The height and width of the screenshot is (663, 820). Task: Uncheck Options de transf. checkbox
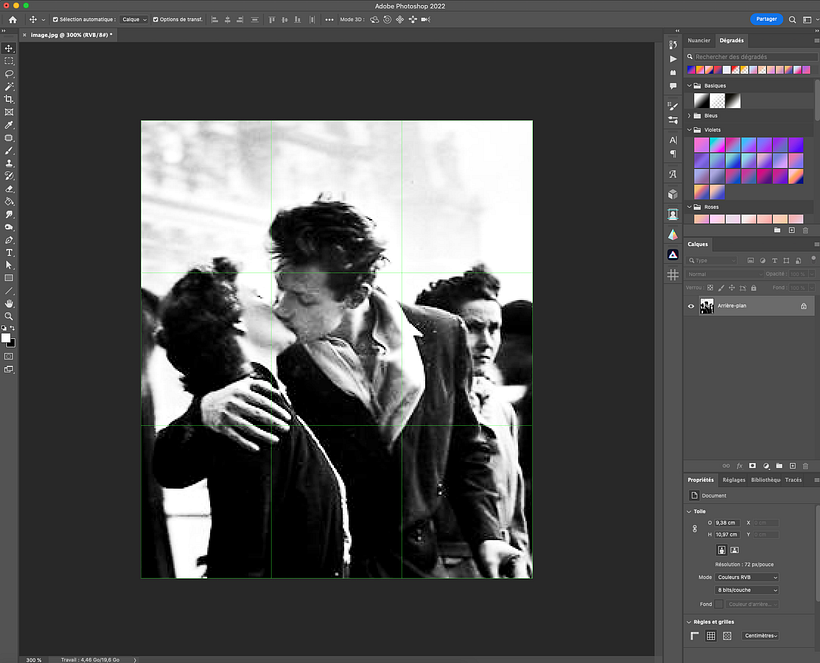155,19
